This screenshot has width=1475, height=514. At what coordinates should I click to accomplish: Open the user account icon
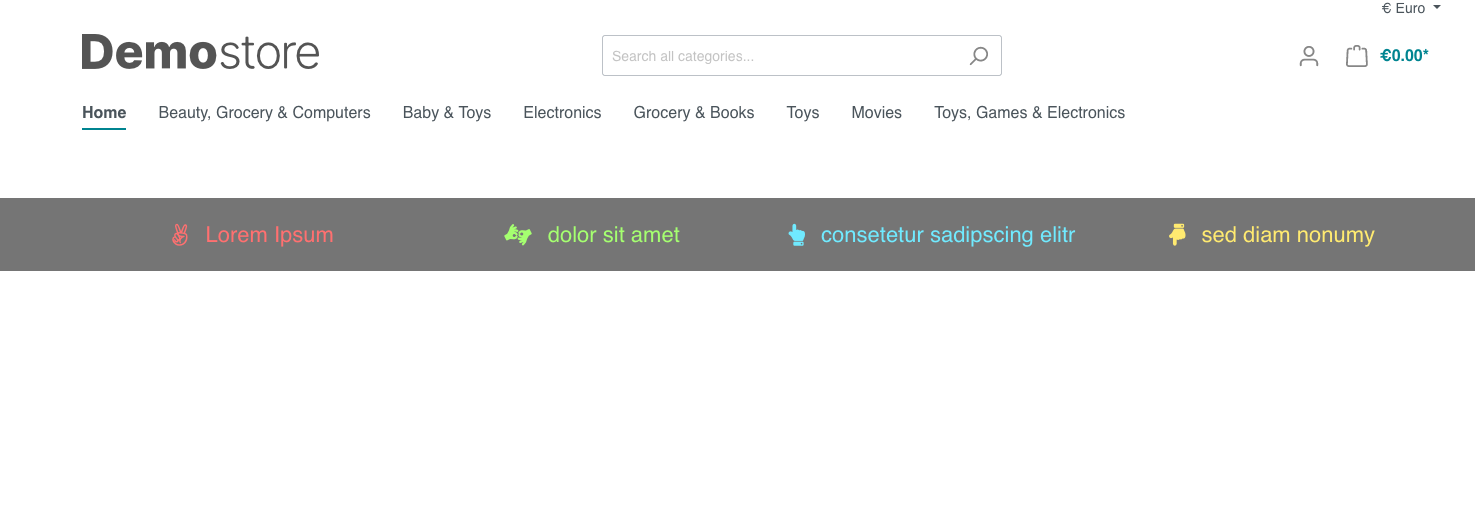click(x=1309, y=56)
